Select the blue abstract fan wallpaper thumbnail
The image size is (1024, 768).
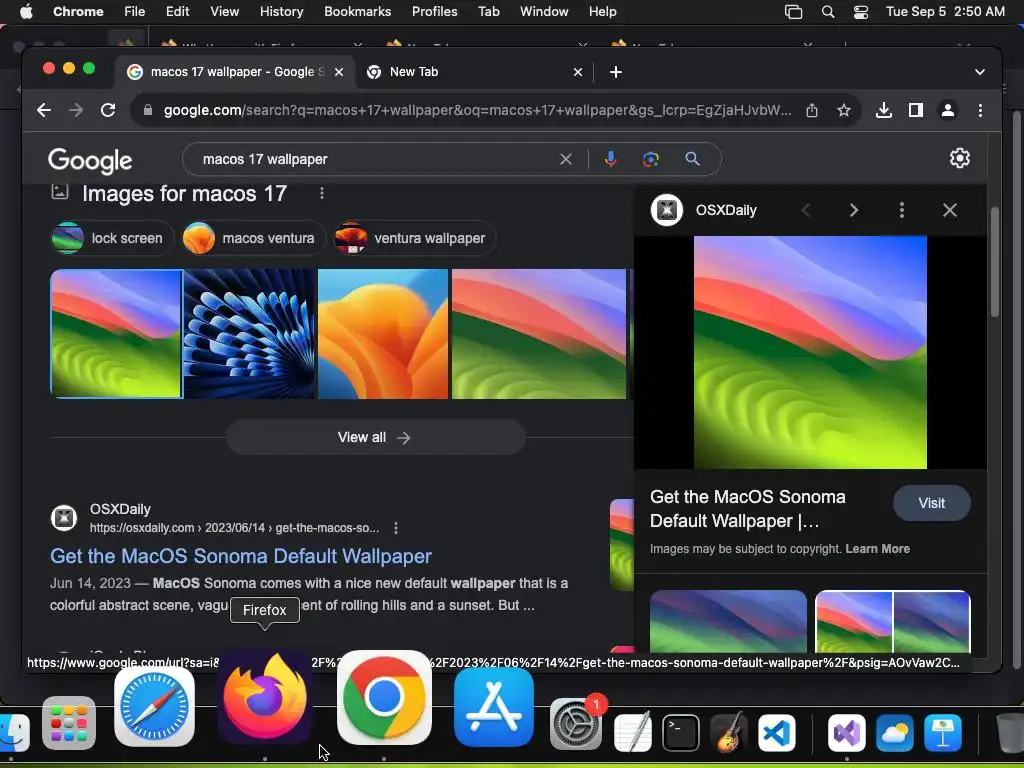coord(249,334)
